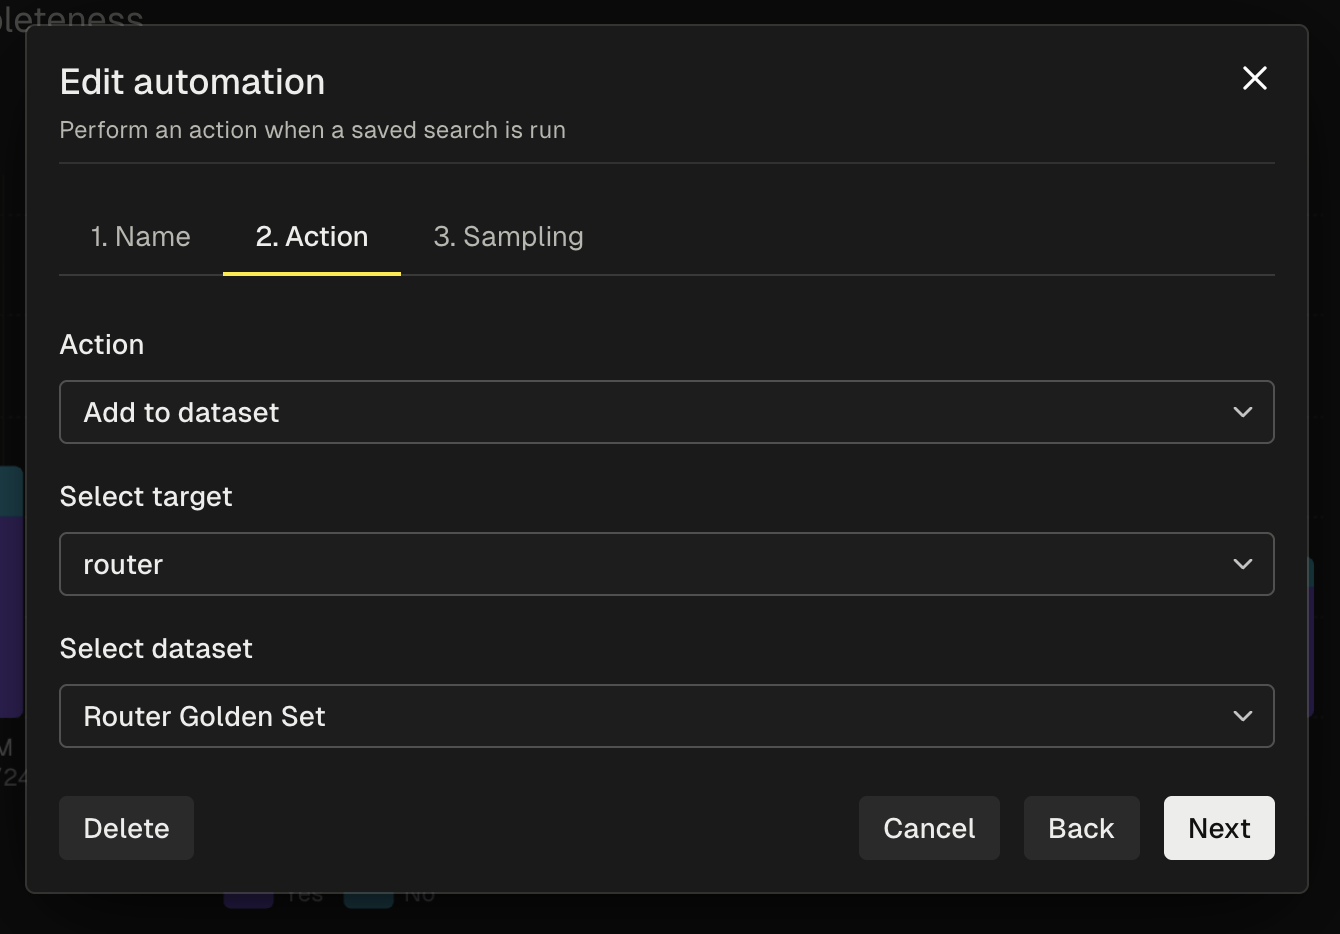Close the Edit automation dialog
The height and width of the screenshot is (934, 1340).
pos(1254,78)
